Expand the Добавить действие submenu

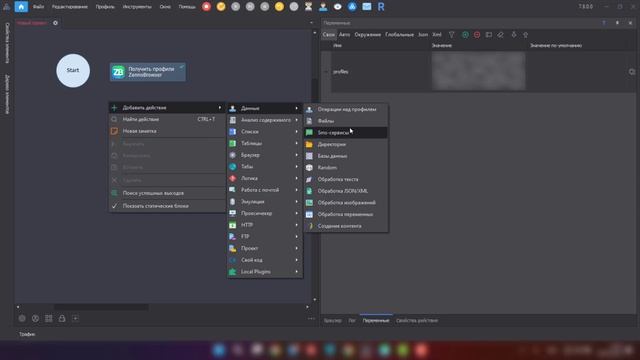tap(167, 108)
